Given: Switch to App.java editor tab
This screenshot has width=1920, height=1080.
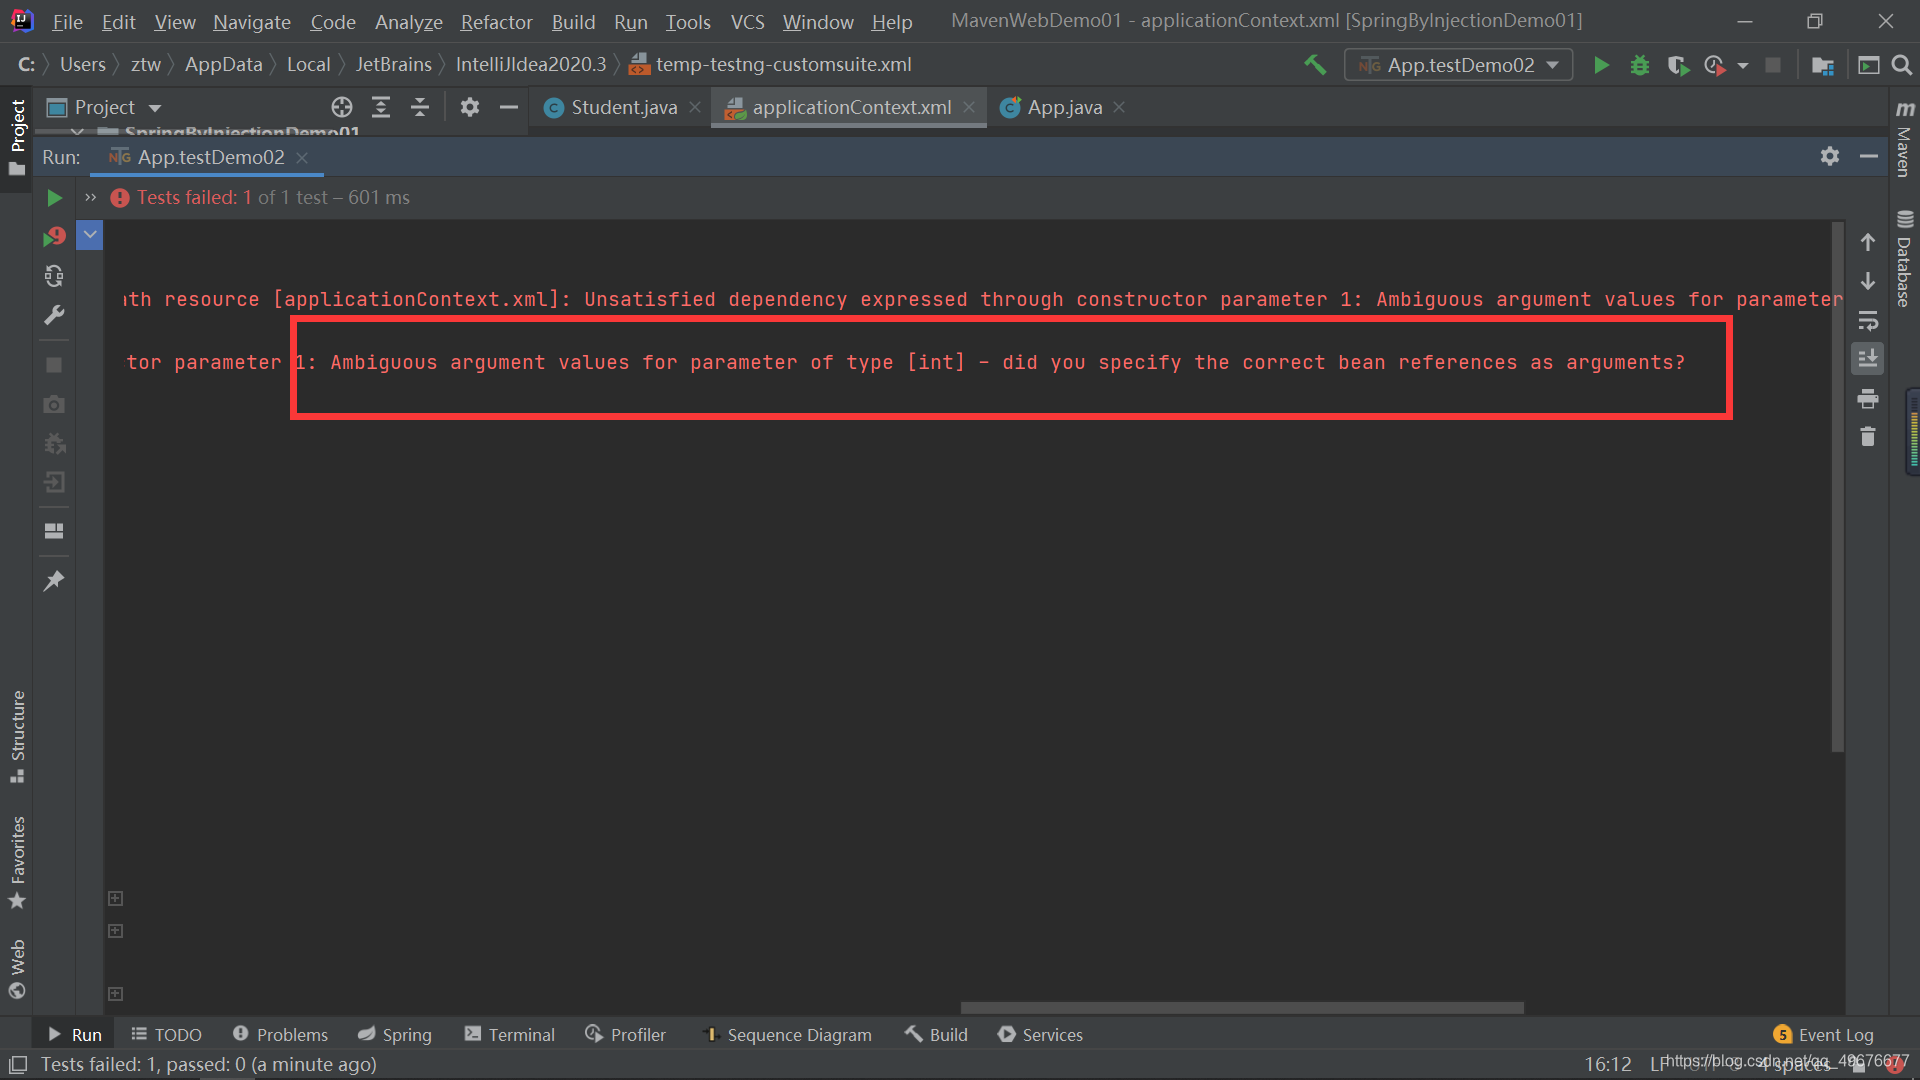Looking at the screenshot, I should 1064,107.
